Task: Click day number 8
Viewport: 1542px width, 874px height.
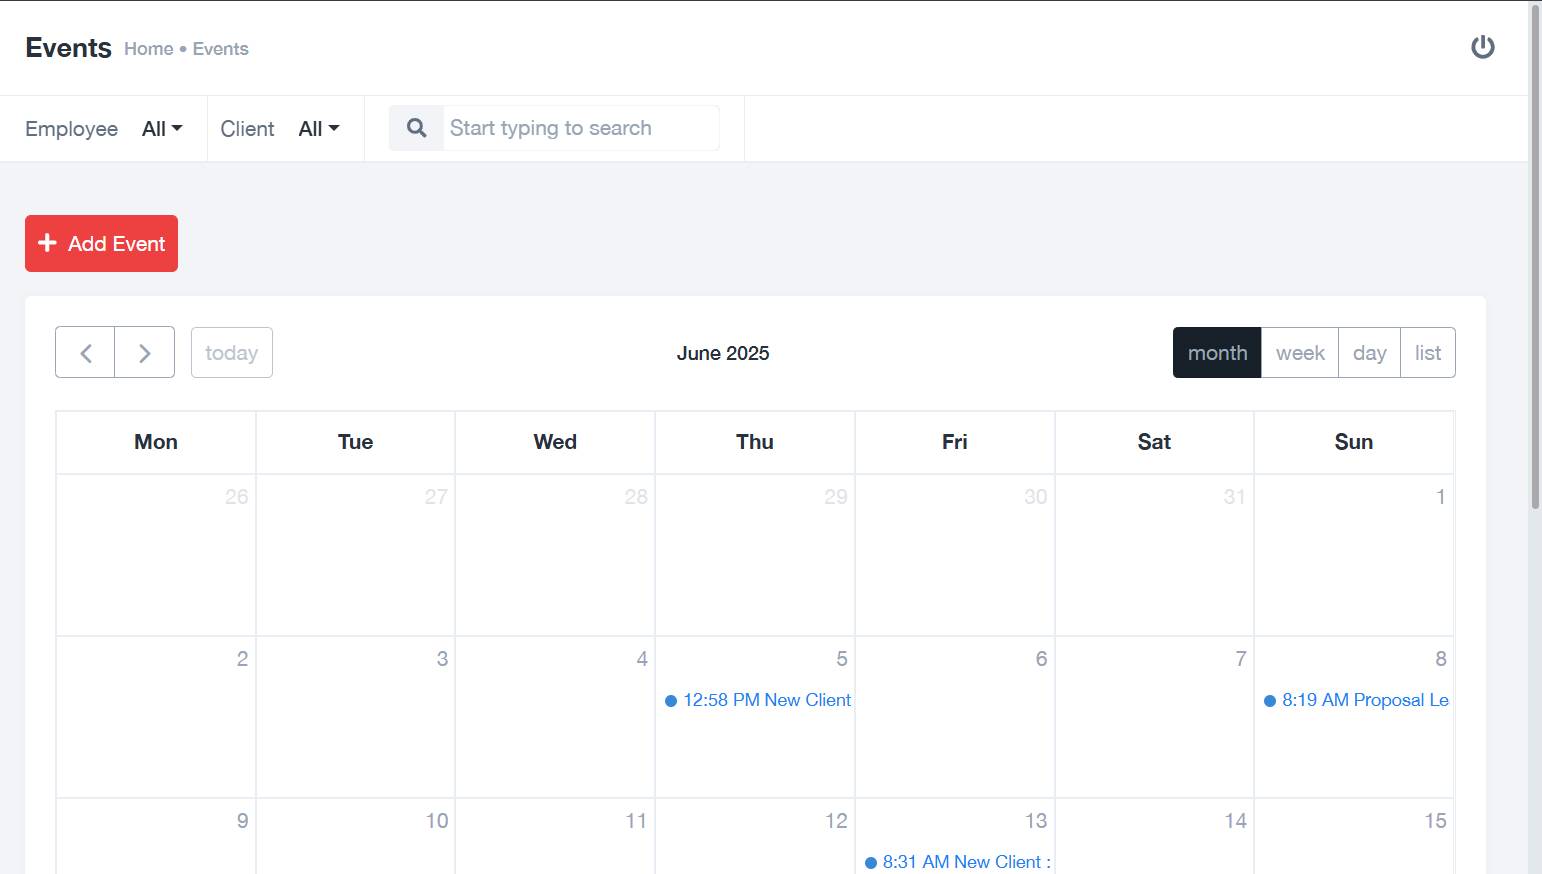Action: [1441, 658]
